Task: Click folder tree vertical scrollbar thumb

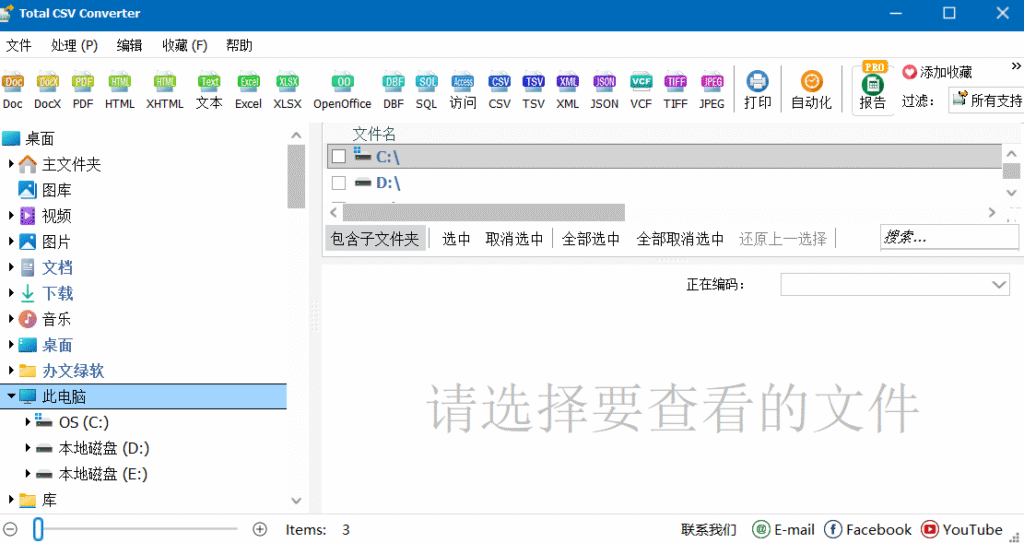Action: point(296,176)
